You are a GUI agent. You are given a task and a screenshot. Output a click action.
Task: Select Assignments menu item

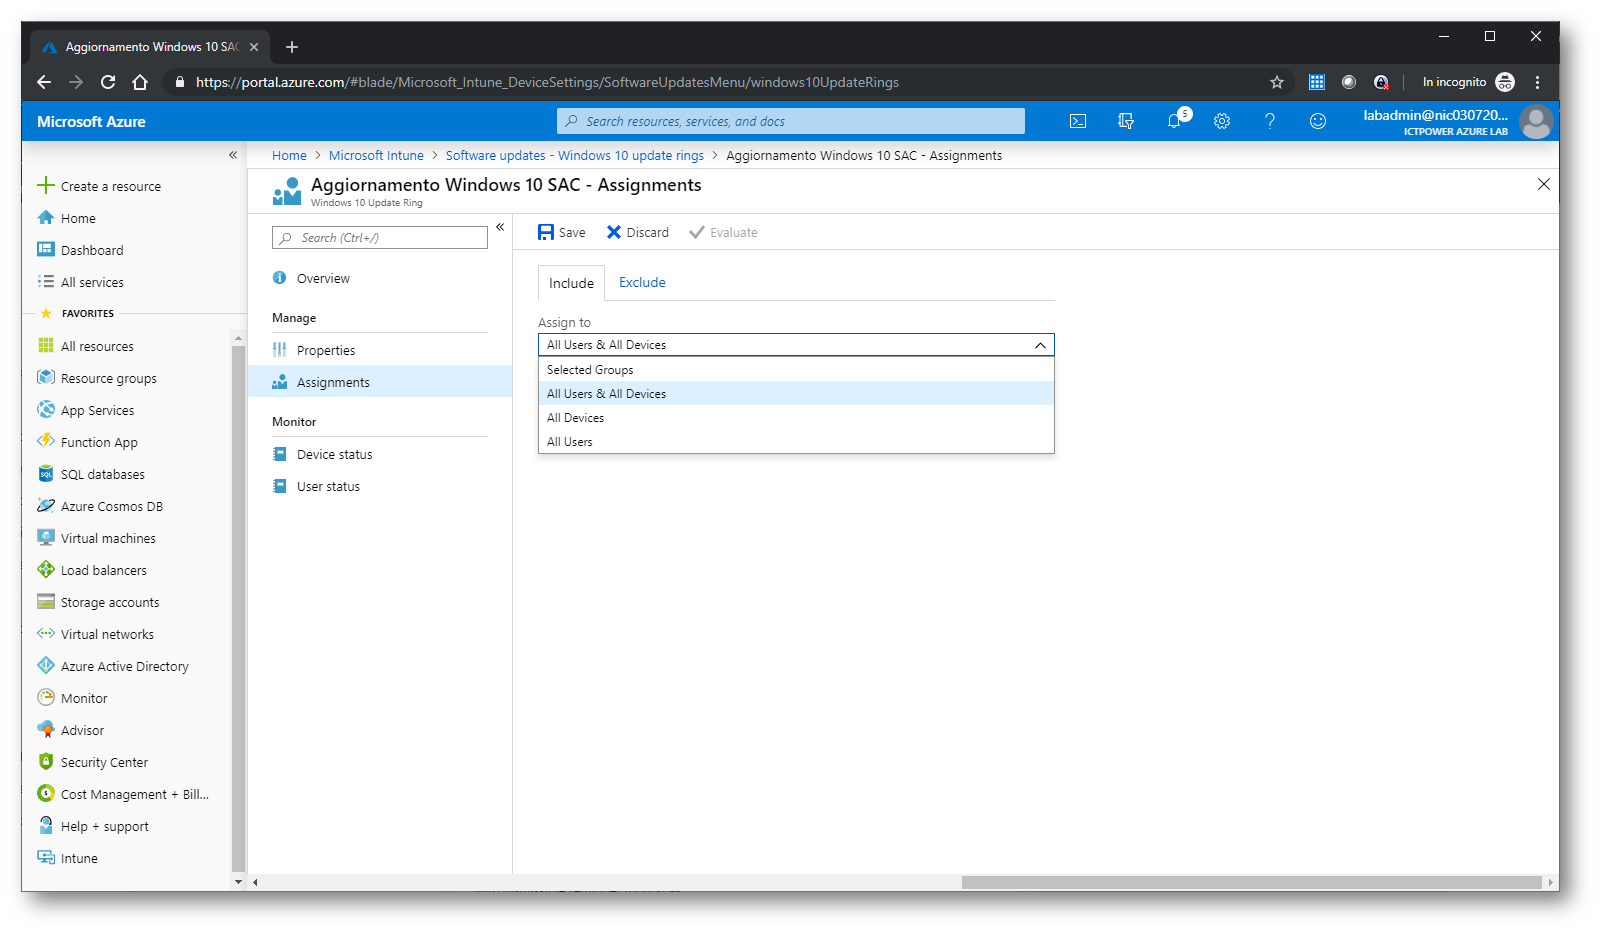380,382
